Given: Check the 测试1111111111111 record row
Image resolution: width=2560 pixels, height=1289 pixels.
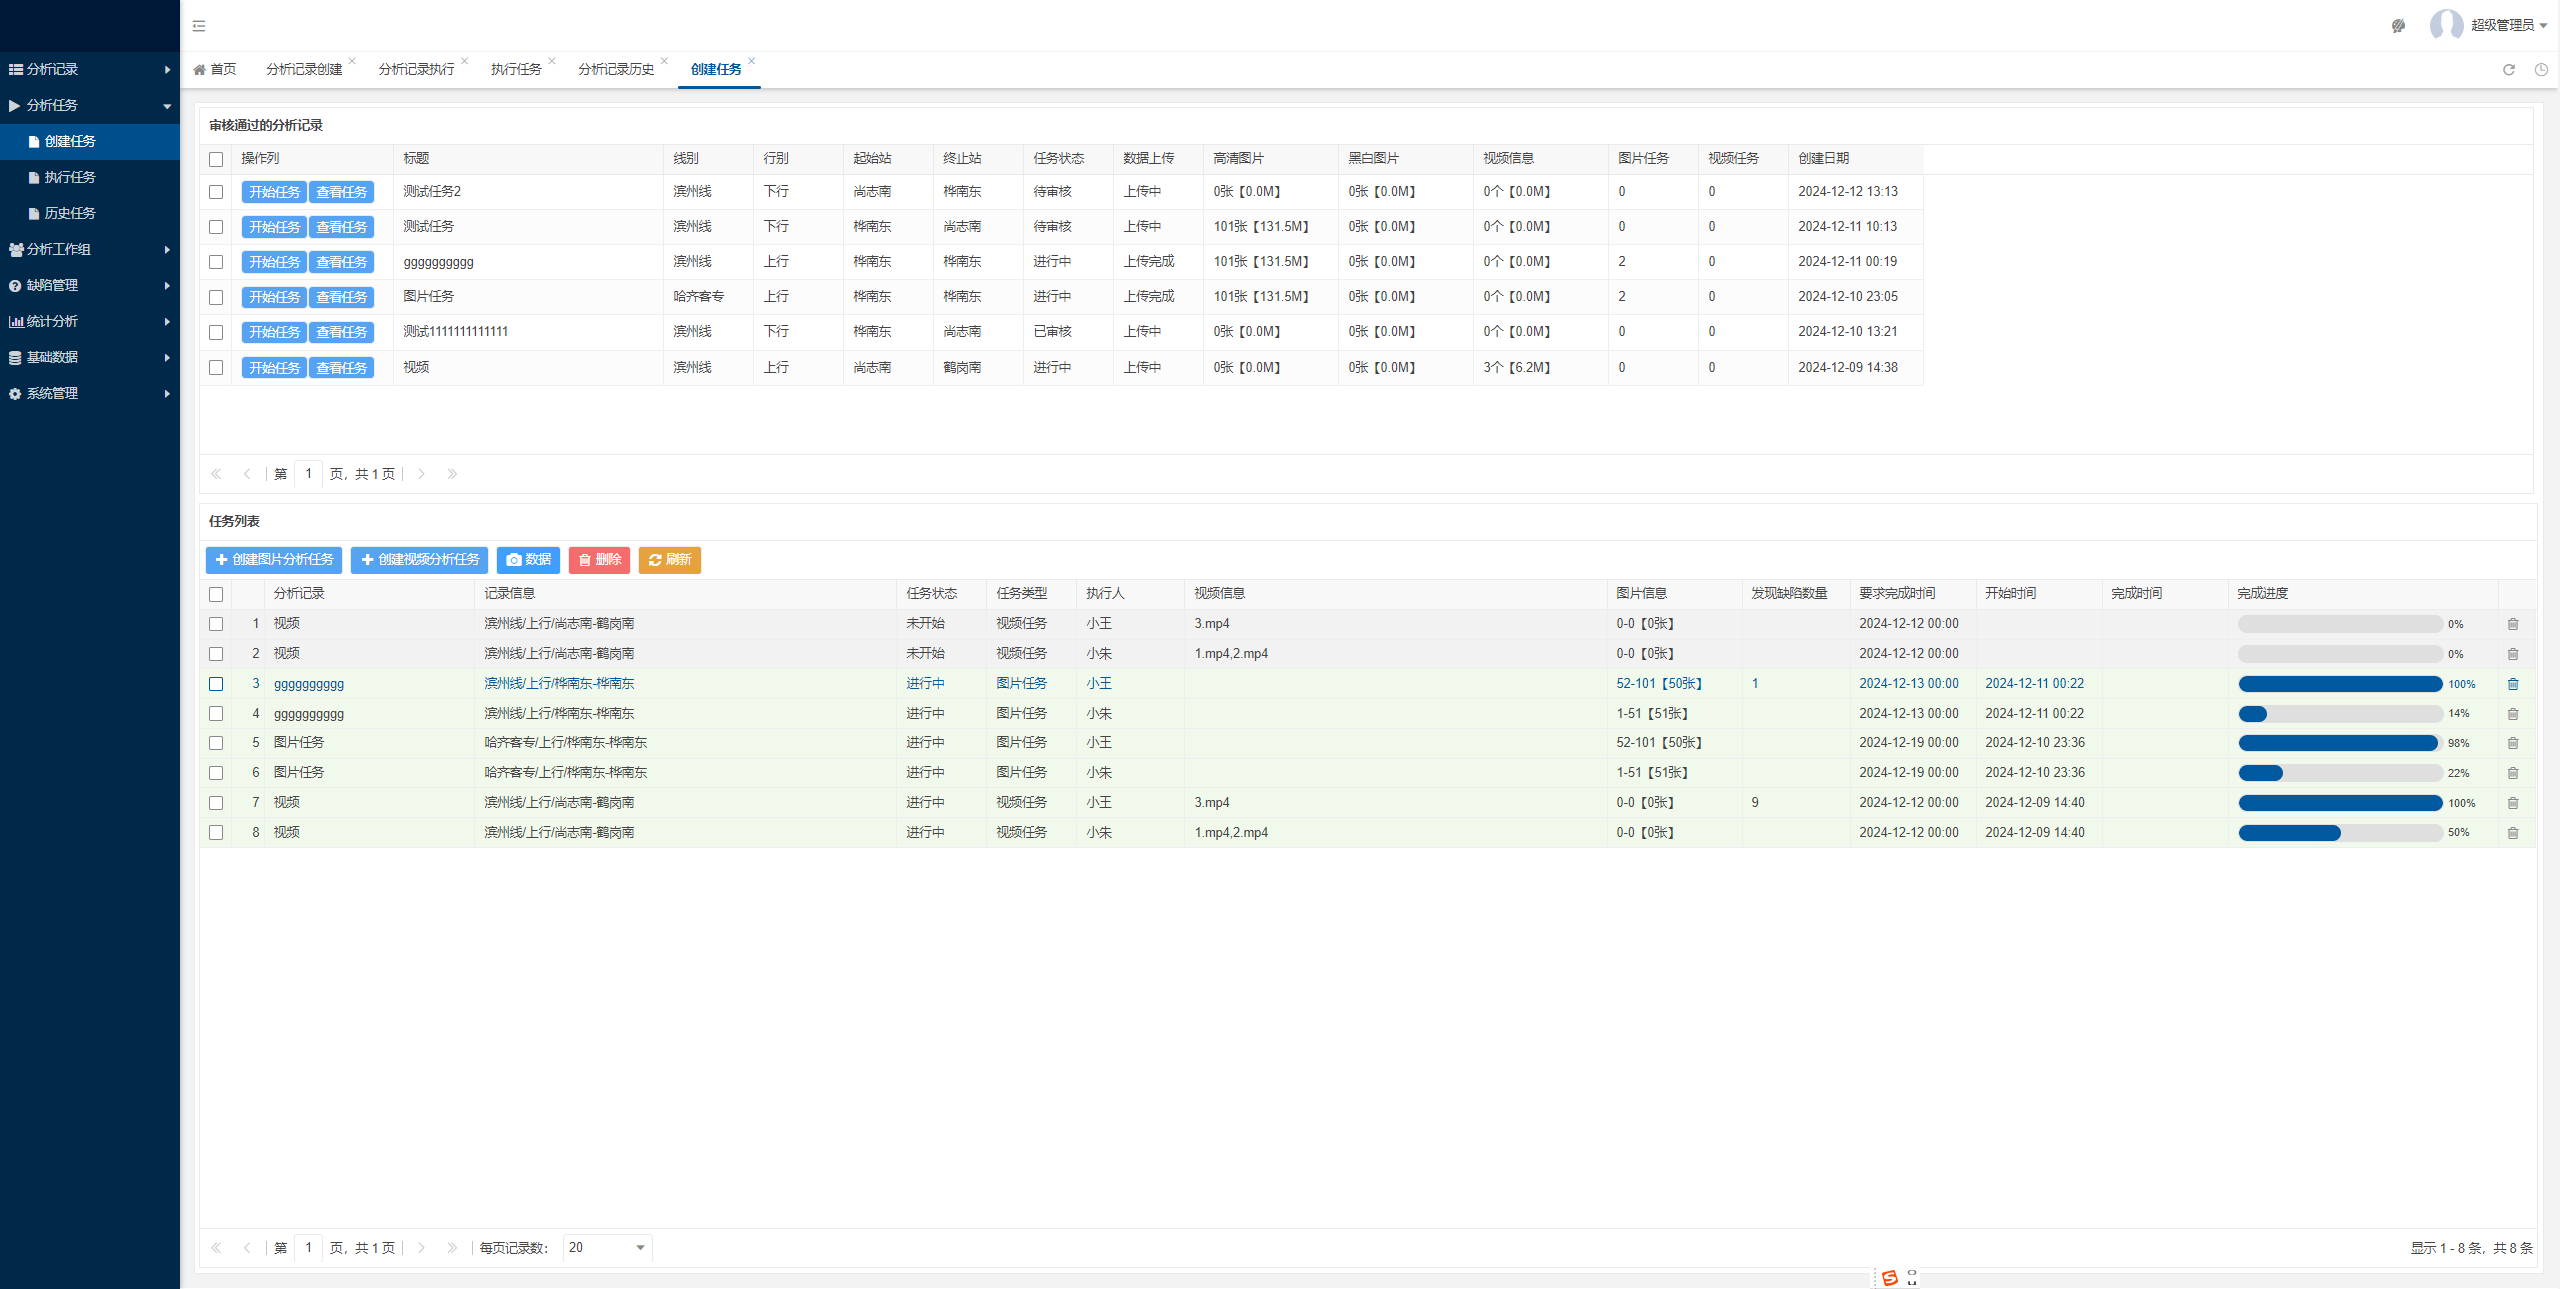Looking at the screenshot, I should tap(216, 333).
